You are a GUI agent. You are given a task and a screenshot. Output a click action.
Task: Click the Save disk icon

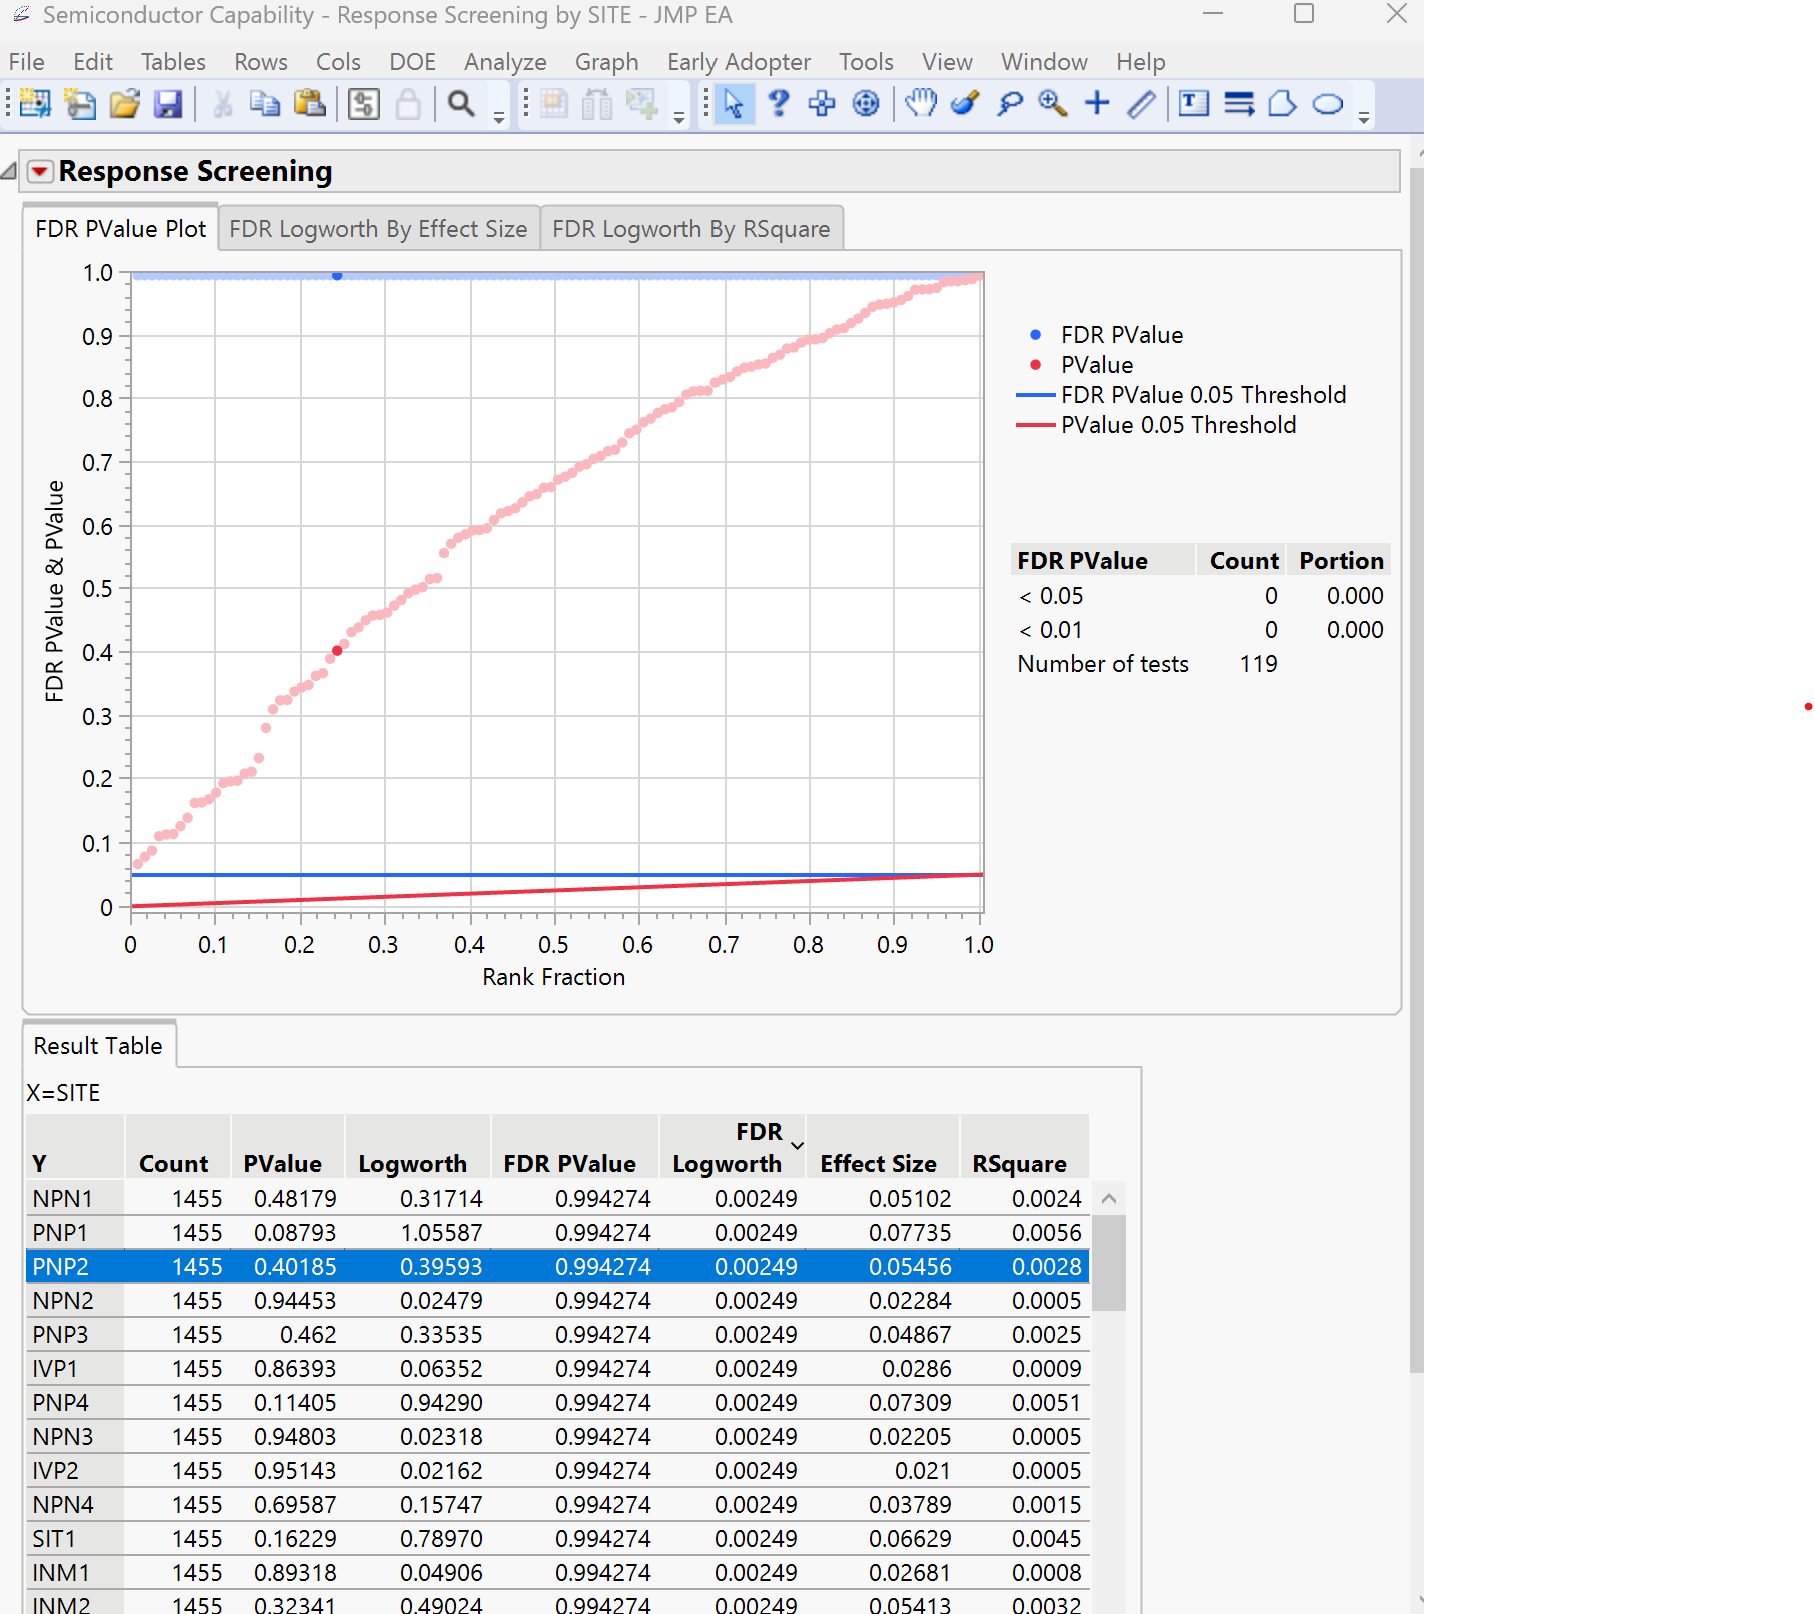[168, 104]
